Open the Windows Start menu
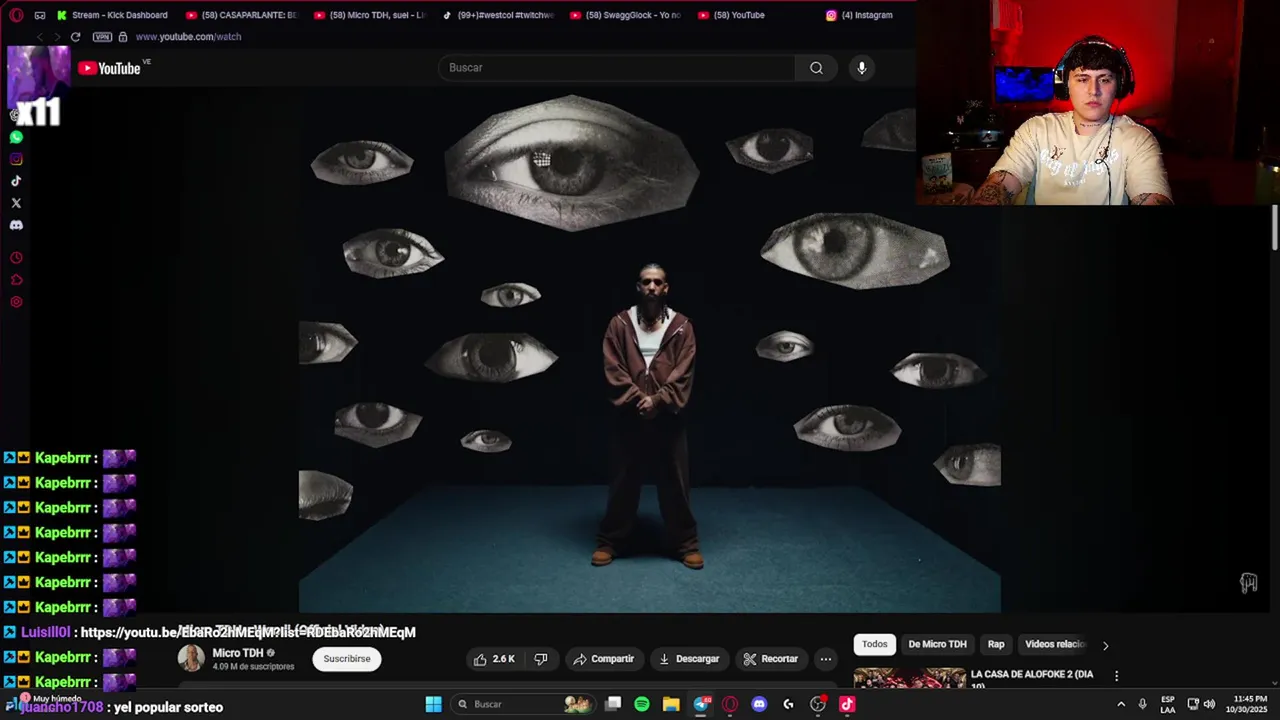1280x720 pixels. [x=433, y=704]
